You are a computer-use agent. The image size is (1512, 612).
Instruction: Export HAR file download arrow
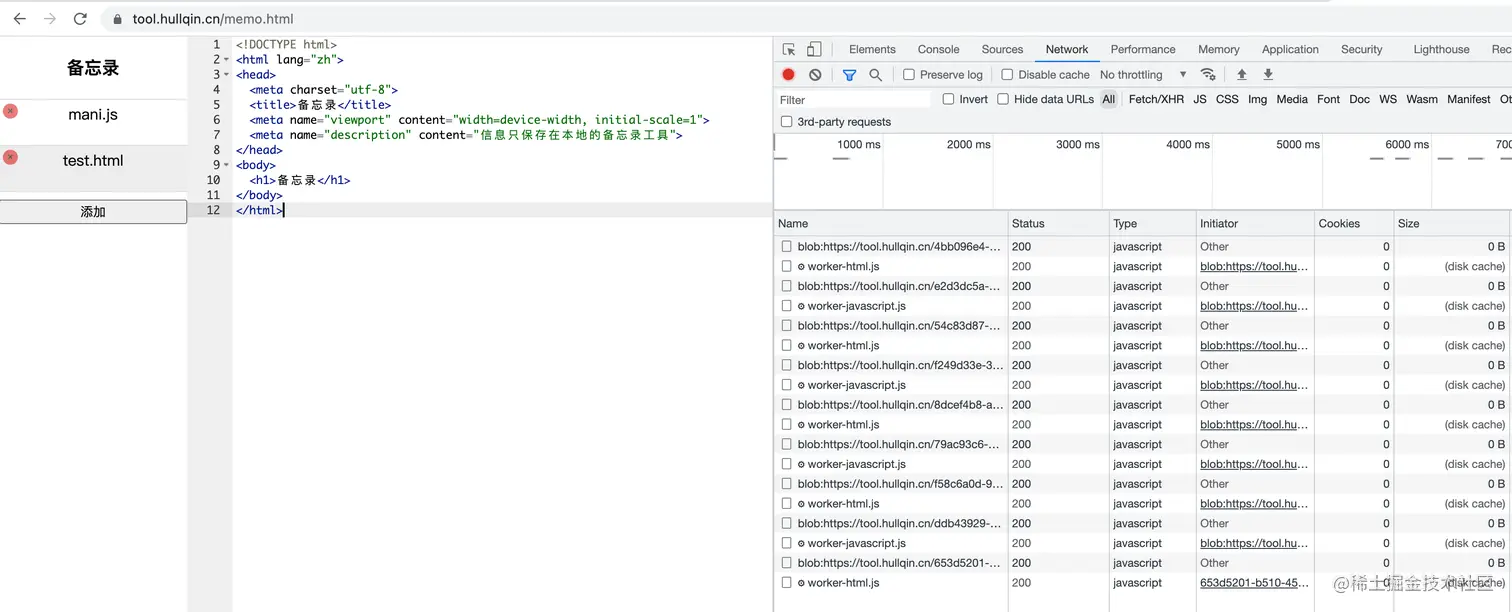1268,75
